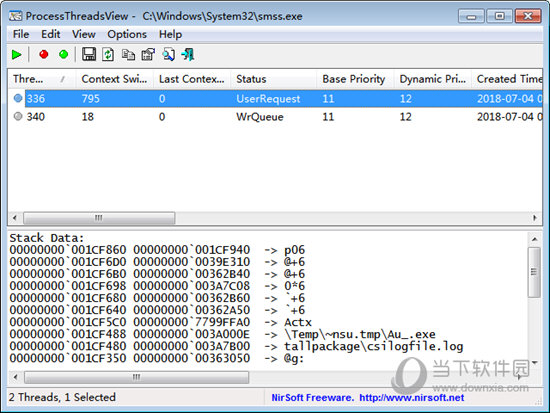Click the floppy disk save icon
The image size is (550, 413).
89,54
